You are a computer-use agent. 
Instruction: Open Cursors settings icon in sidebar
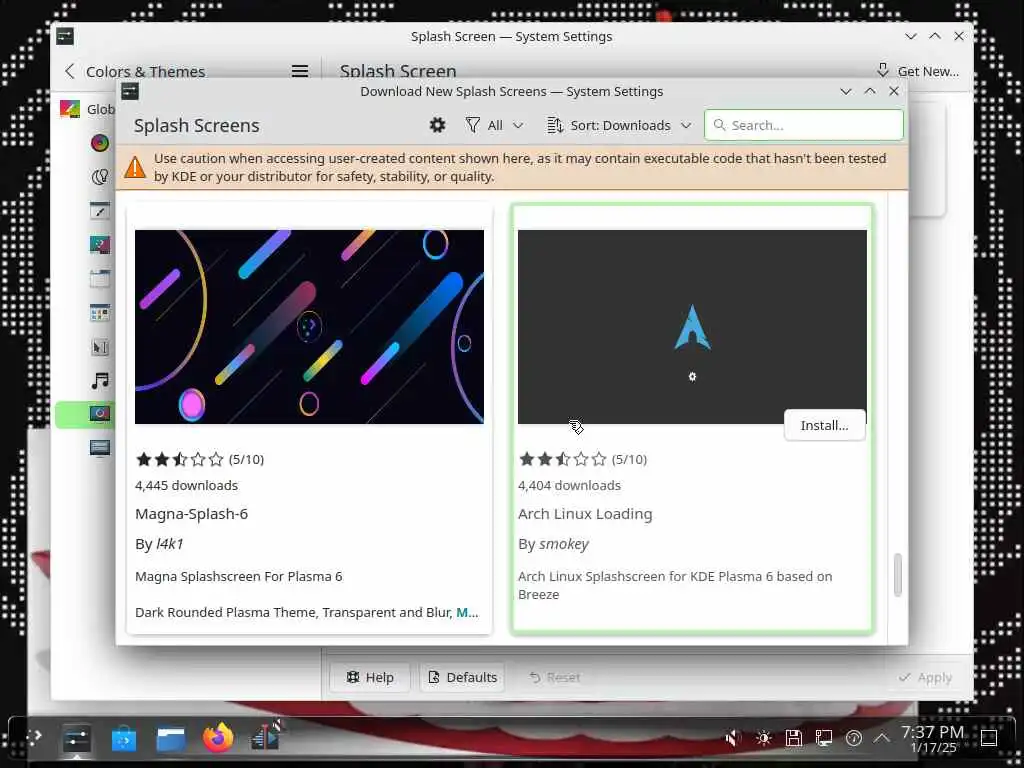pyautogui.click(x=100, y=347)
